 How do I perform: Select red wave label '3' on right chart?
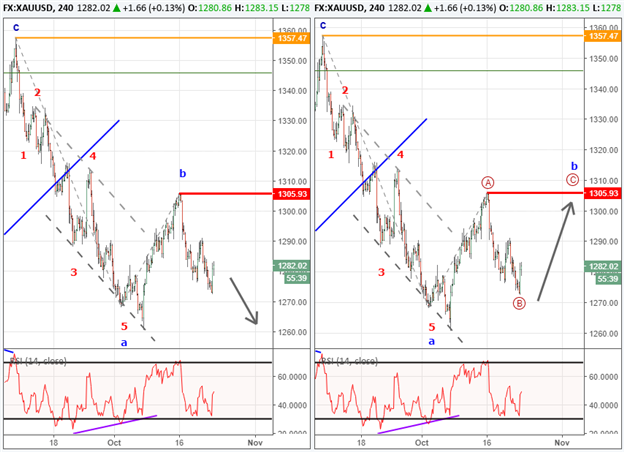(x=381, y=272)
